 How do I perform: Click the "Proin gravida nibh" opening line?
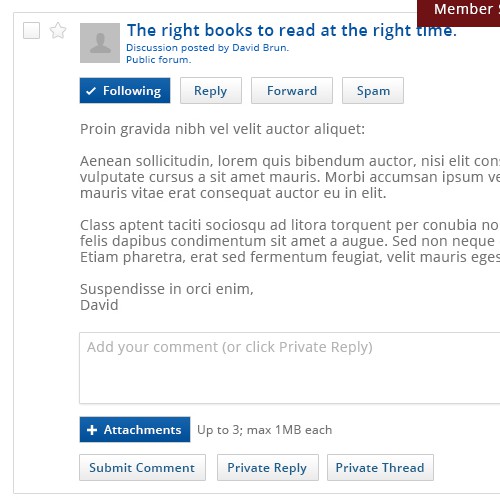pyautogui.click(x=222, y=129)
